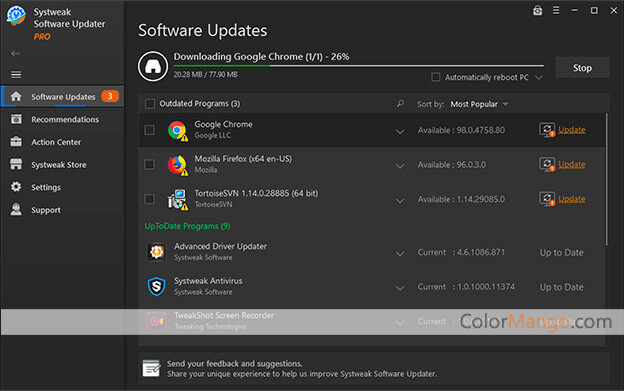Enable Automatically reboot PC checkbox

[436, 77]
